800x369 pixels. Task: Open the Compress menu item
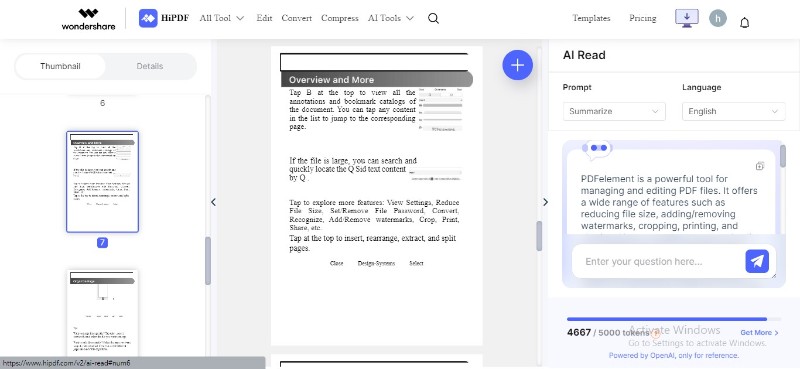click(340, 18)
